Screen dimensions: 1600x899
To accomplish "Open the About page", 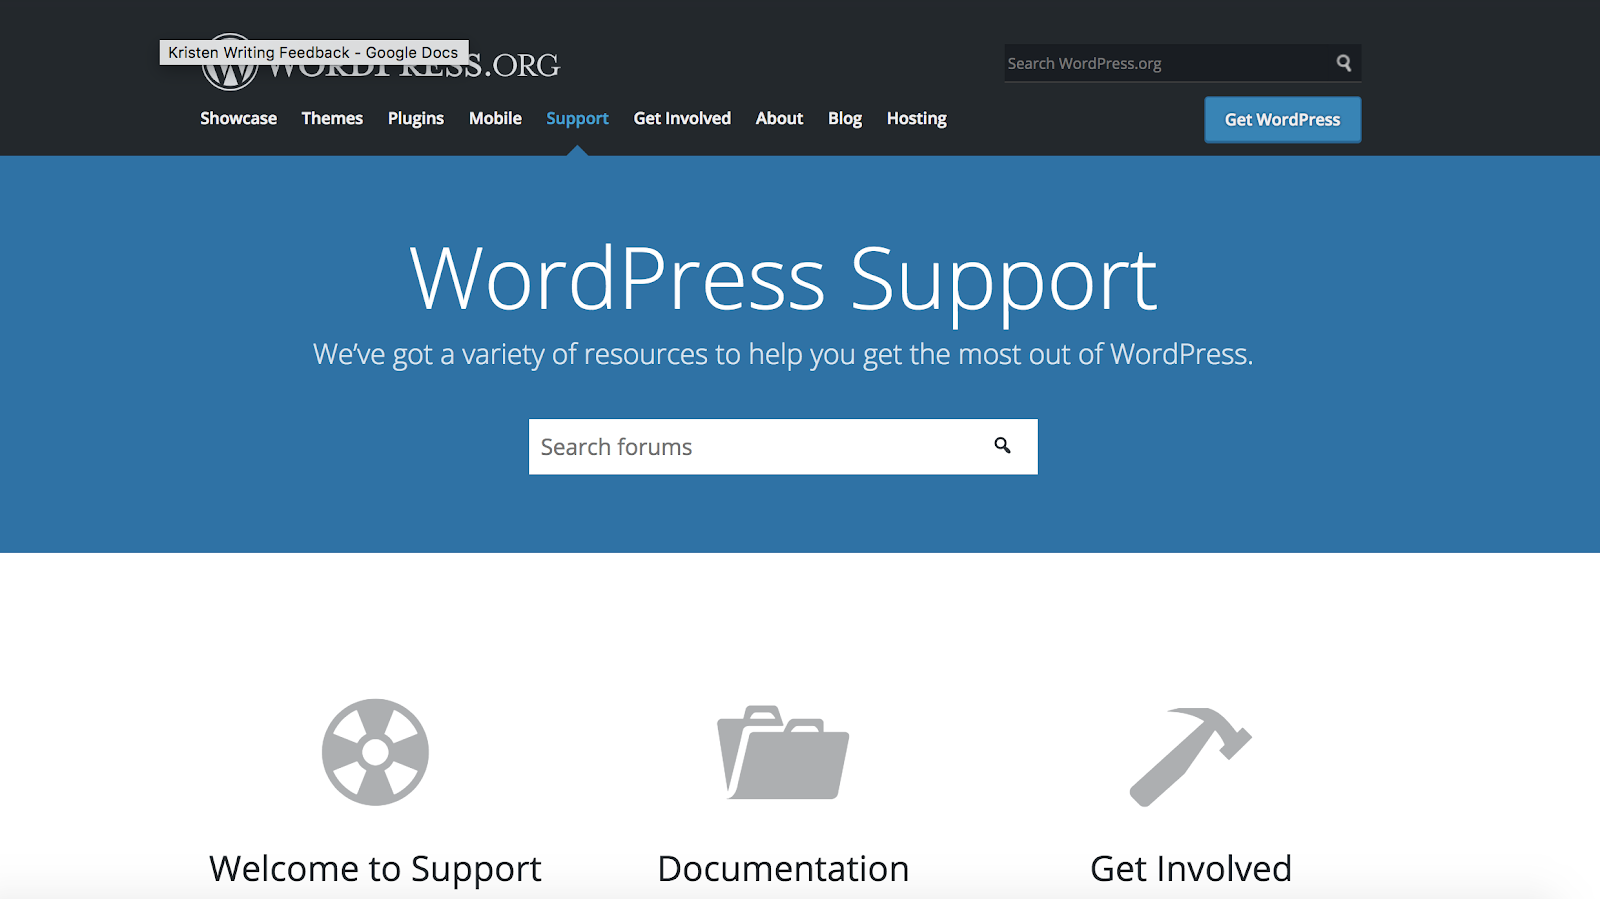I will (x=779, y=118).
